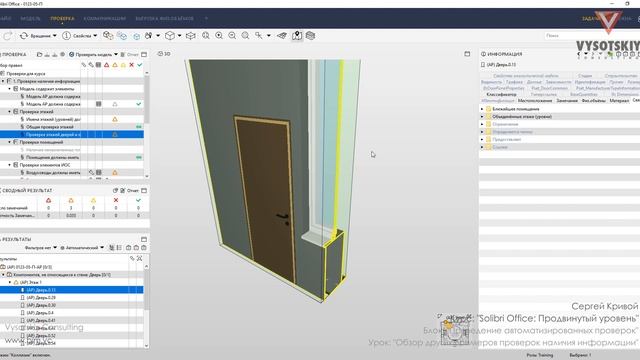Open the Замечания tab in Информация
Screen dimensions: 640x360
coord(567,101)
